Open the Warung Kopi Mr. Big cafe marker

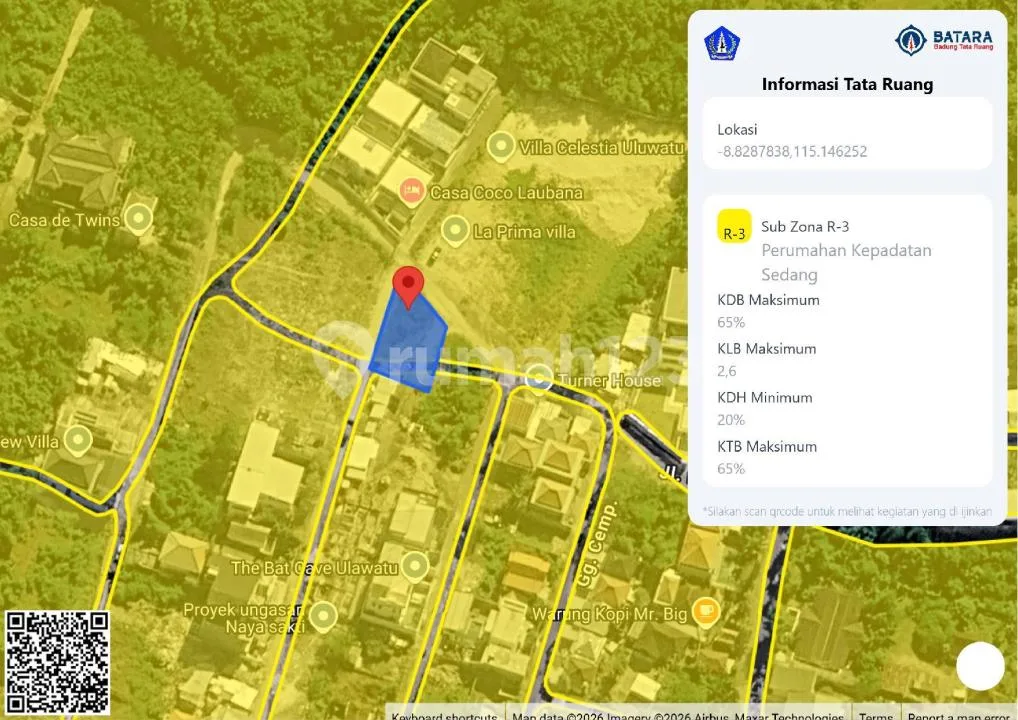(705, 612)
